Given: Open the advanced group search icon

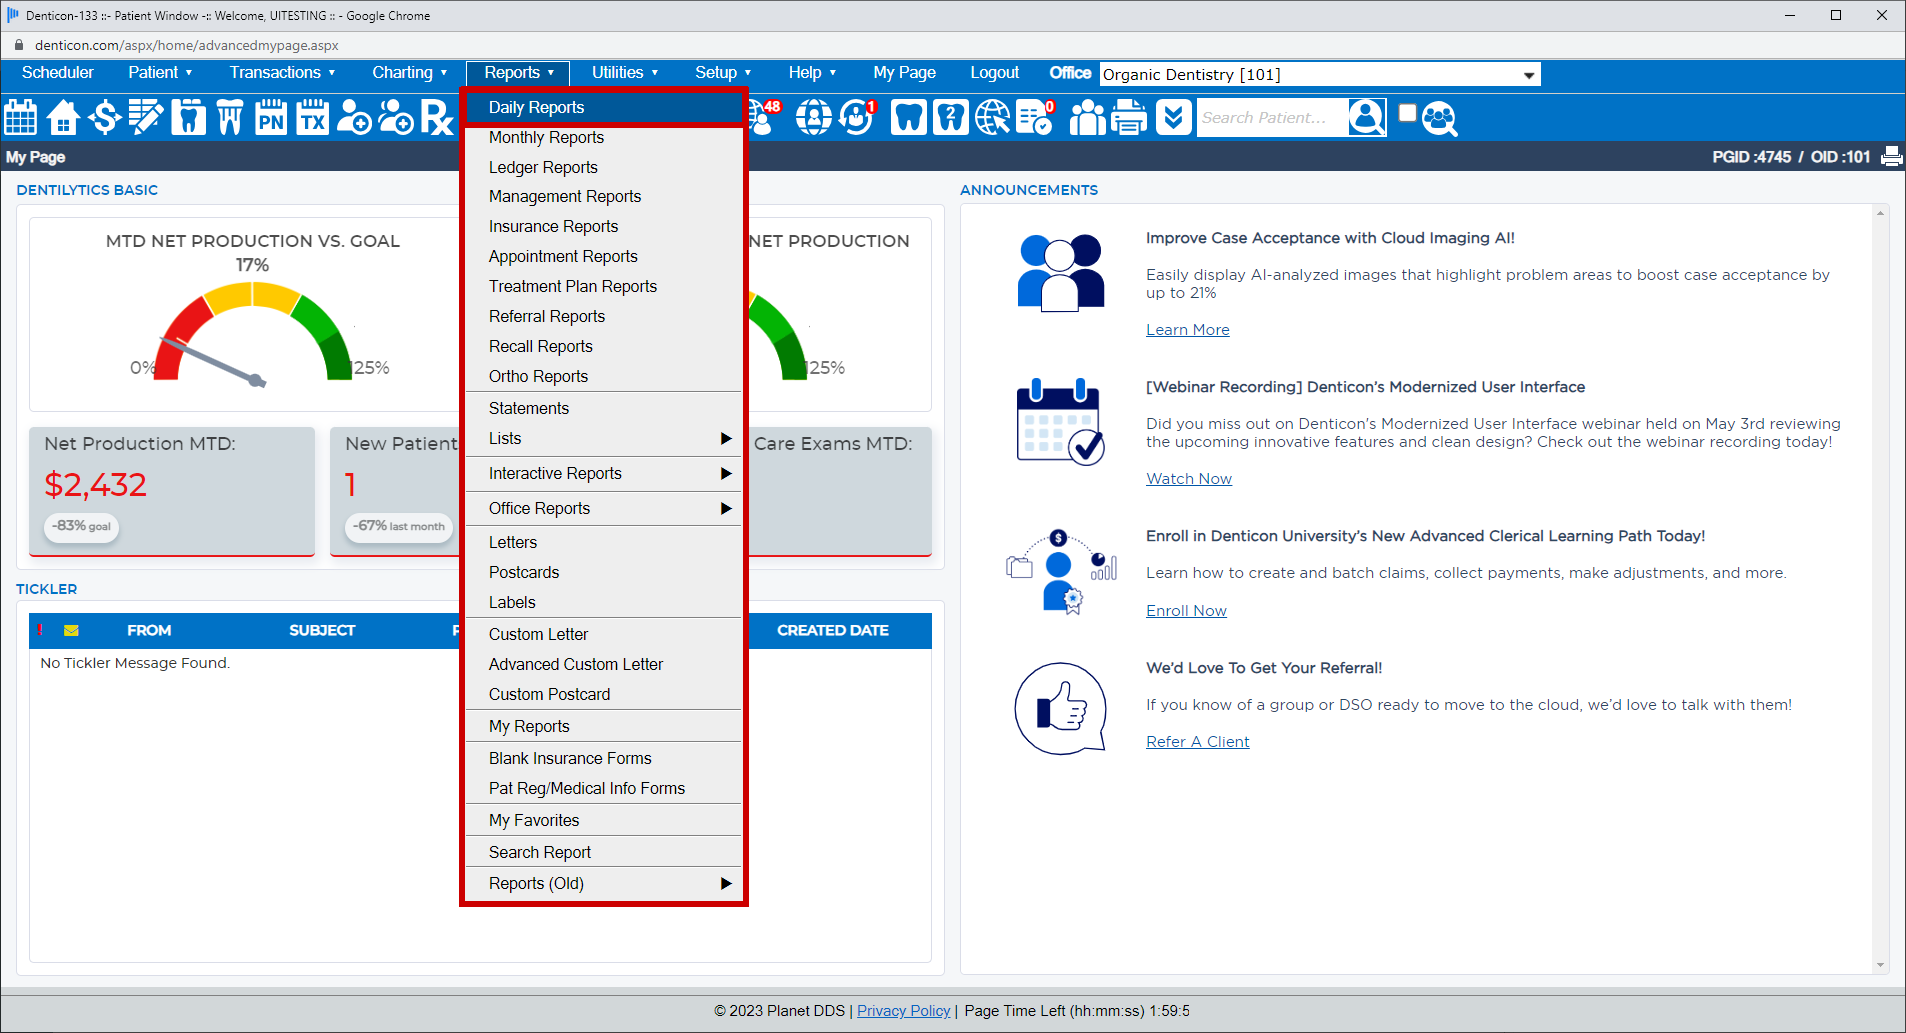Looking at the screenshot, I should click(1440, 119).
